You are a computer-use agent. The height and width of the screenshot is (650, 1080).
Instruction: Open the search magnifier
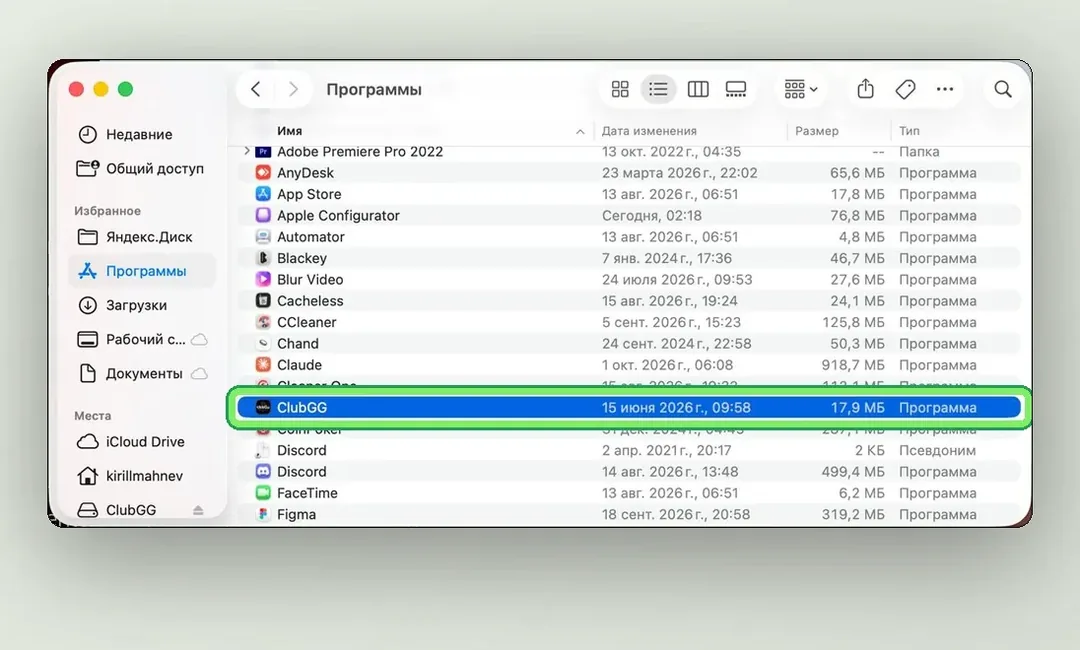click(x=1003, y=90)
